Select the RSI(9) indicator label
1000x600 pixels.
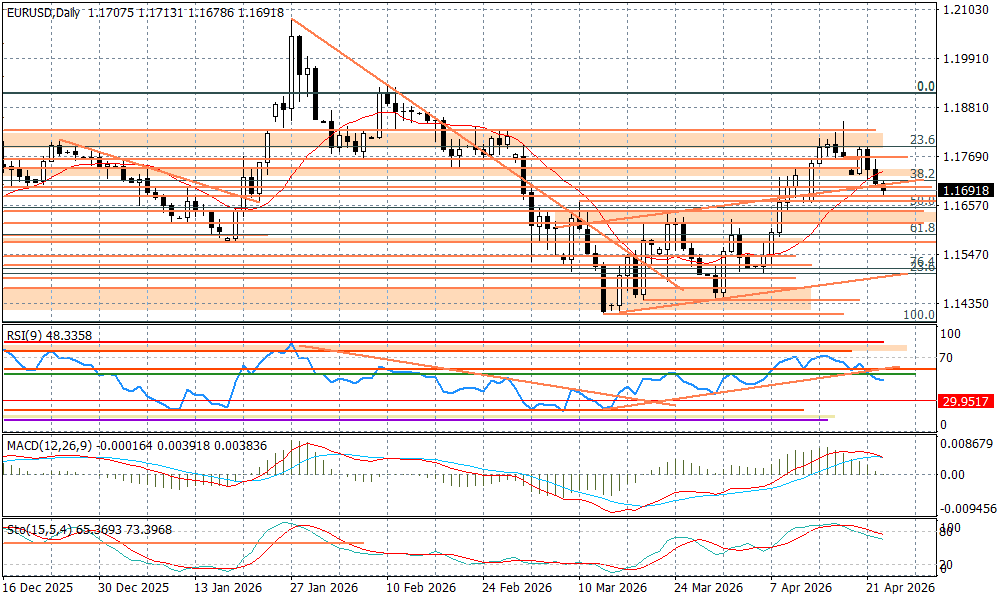27,337
